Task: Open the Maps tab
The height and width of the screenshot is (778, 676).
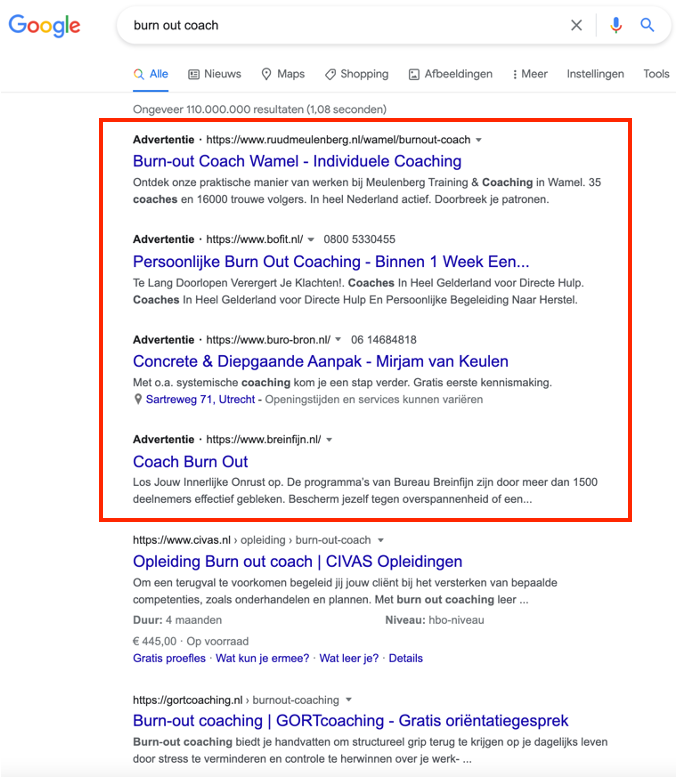Action: point(283,74)
